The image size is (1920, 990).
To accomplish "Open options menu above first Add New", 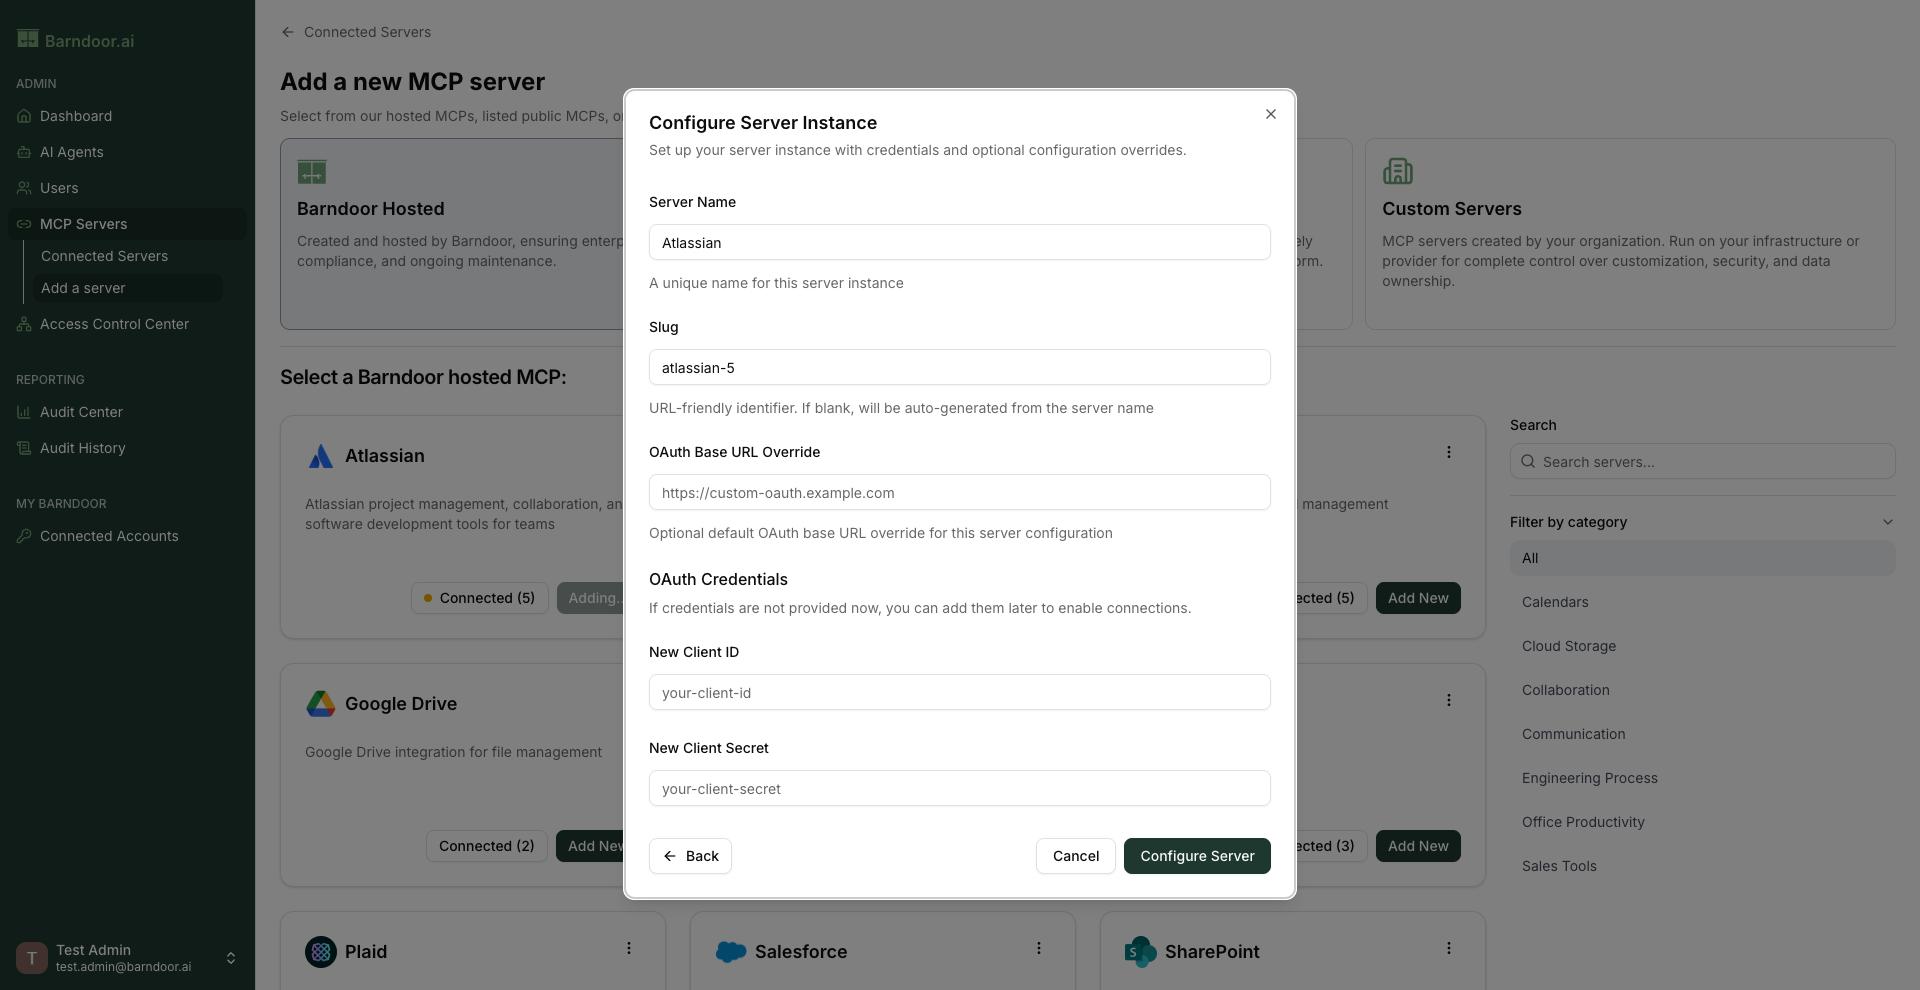I will point(1449,452).
